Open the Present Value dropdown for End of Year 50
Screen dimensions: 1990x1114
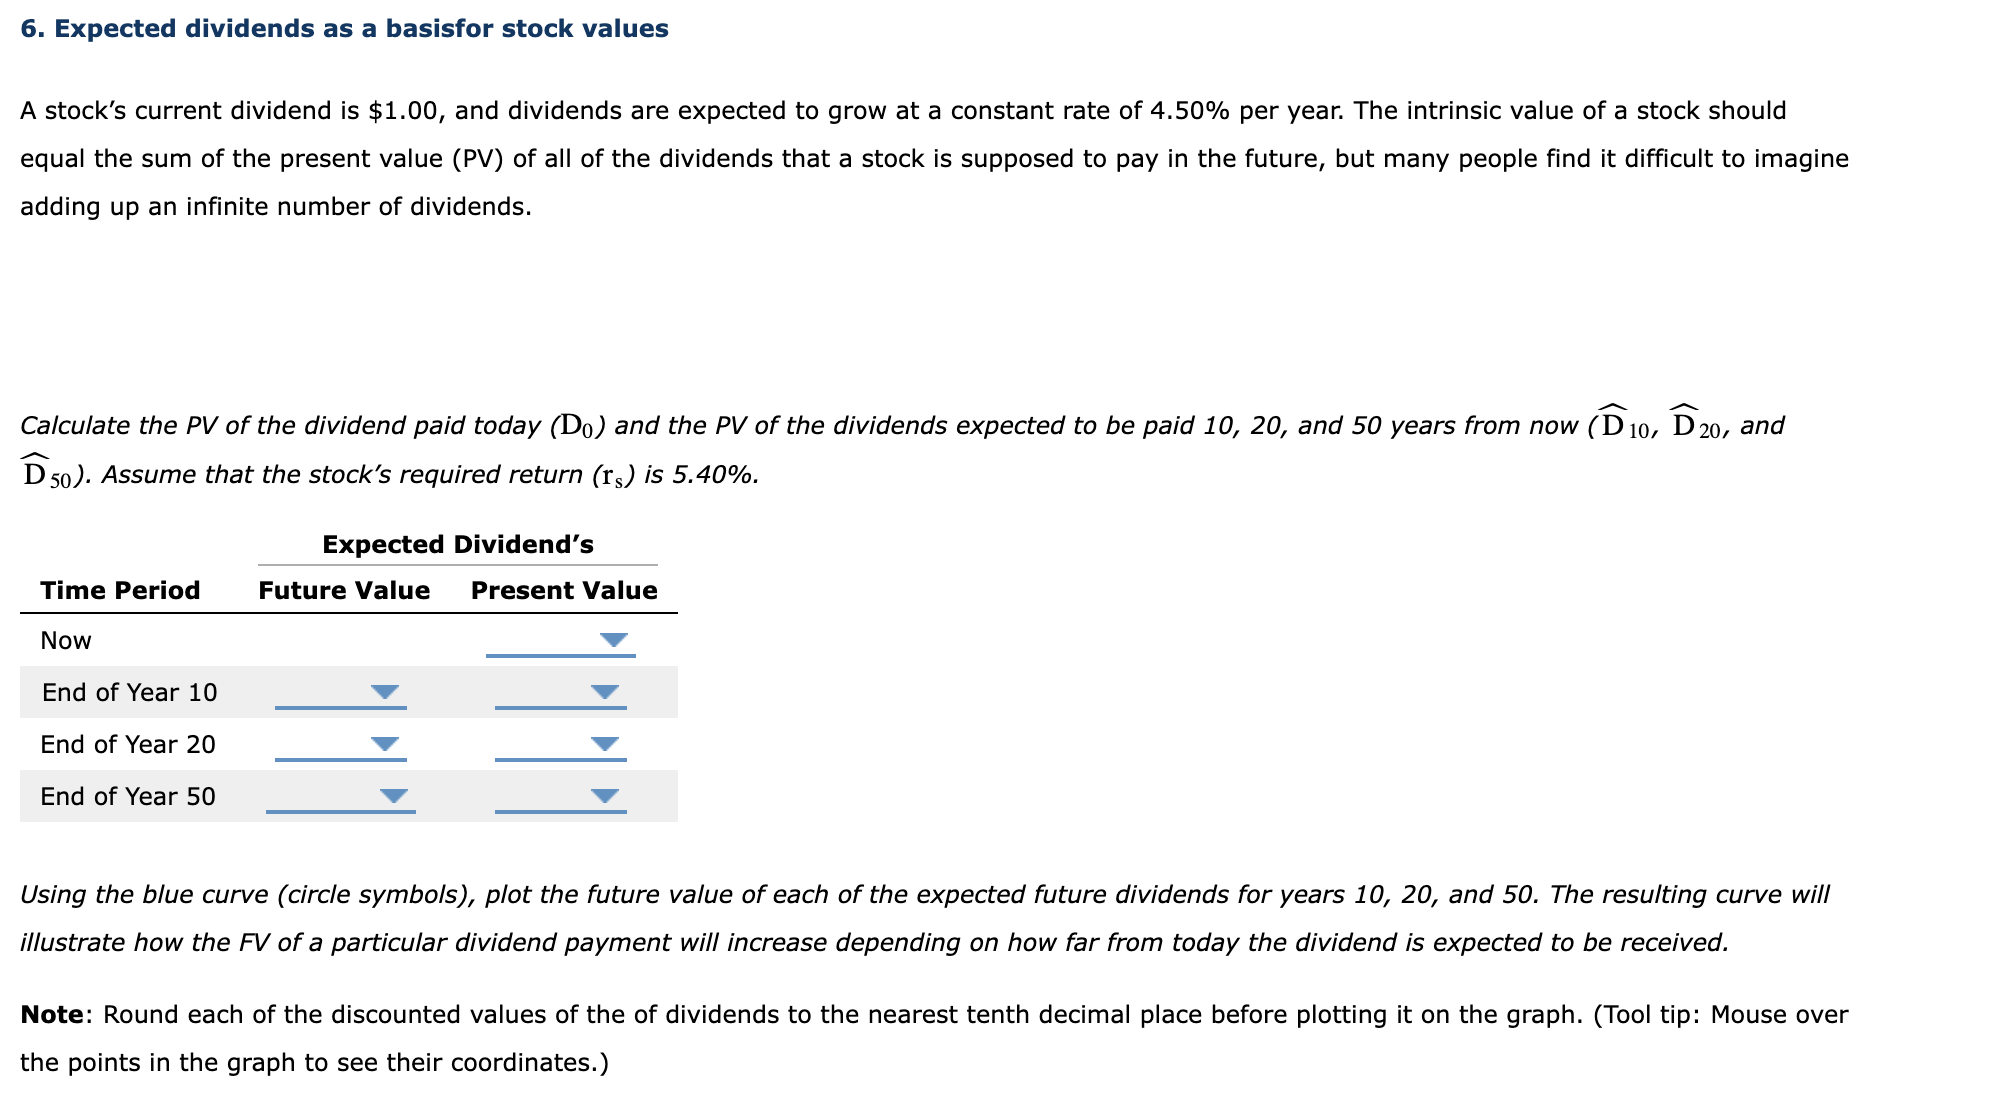point(604,794)
